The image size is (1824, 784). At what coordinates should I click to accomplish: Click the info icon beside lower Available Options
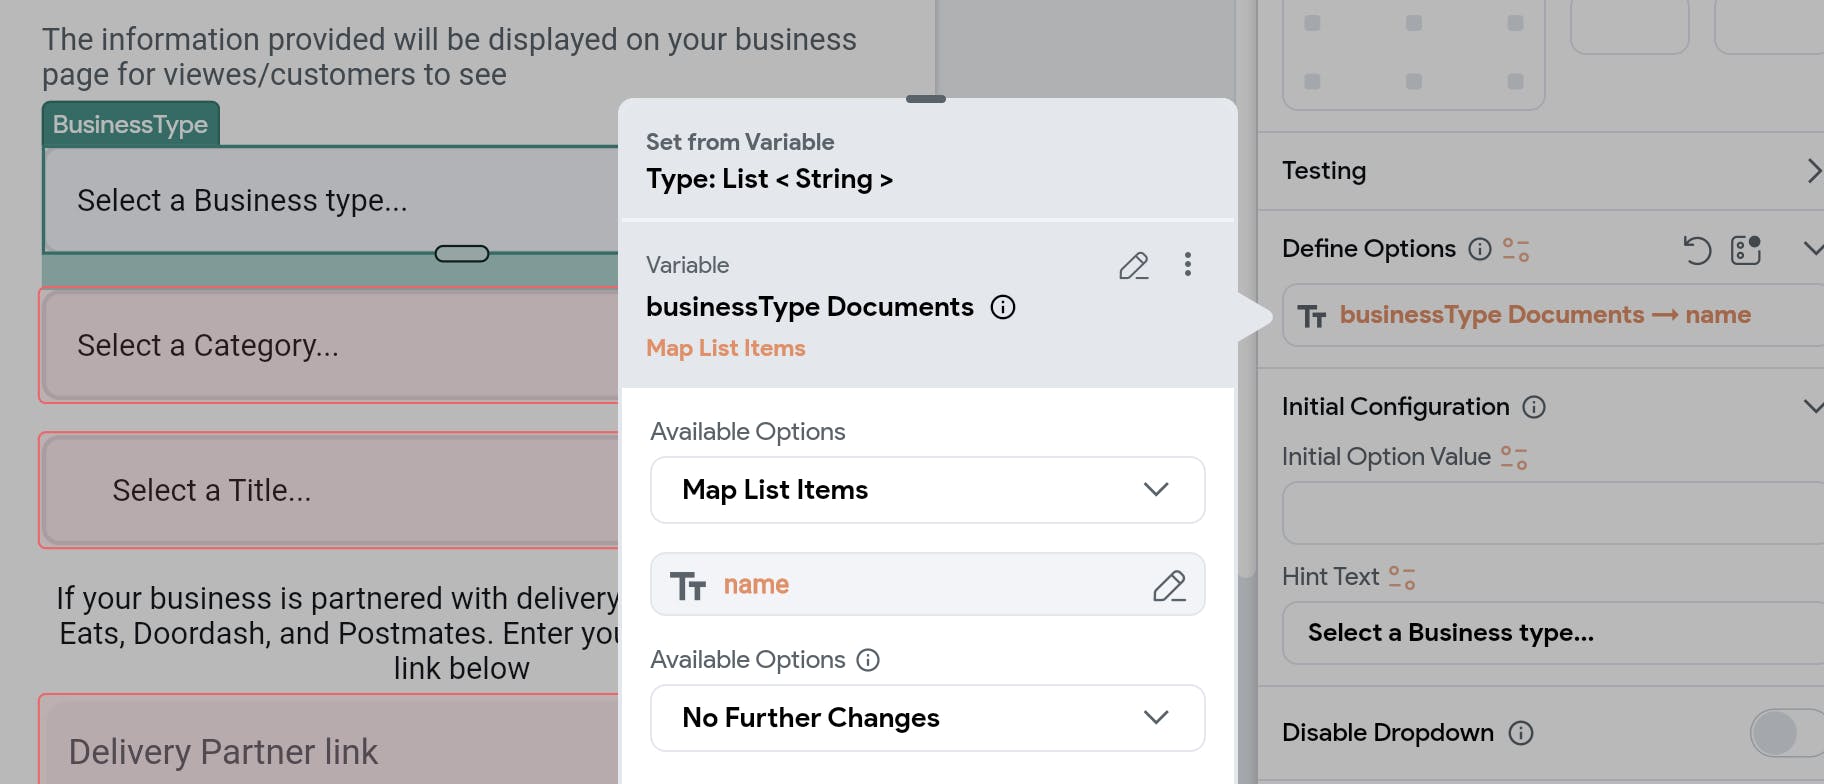coord(868,660)
